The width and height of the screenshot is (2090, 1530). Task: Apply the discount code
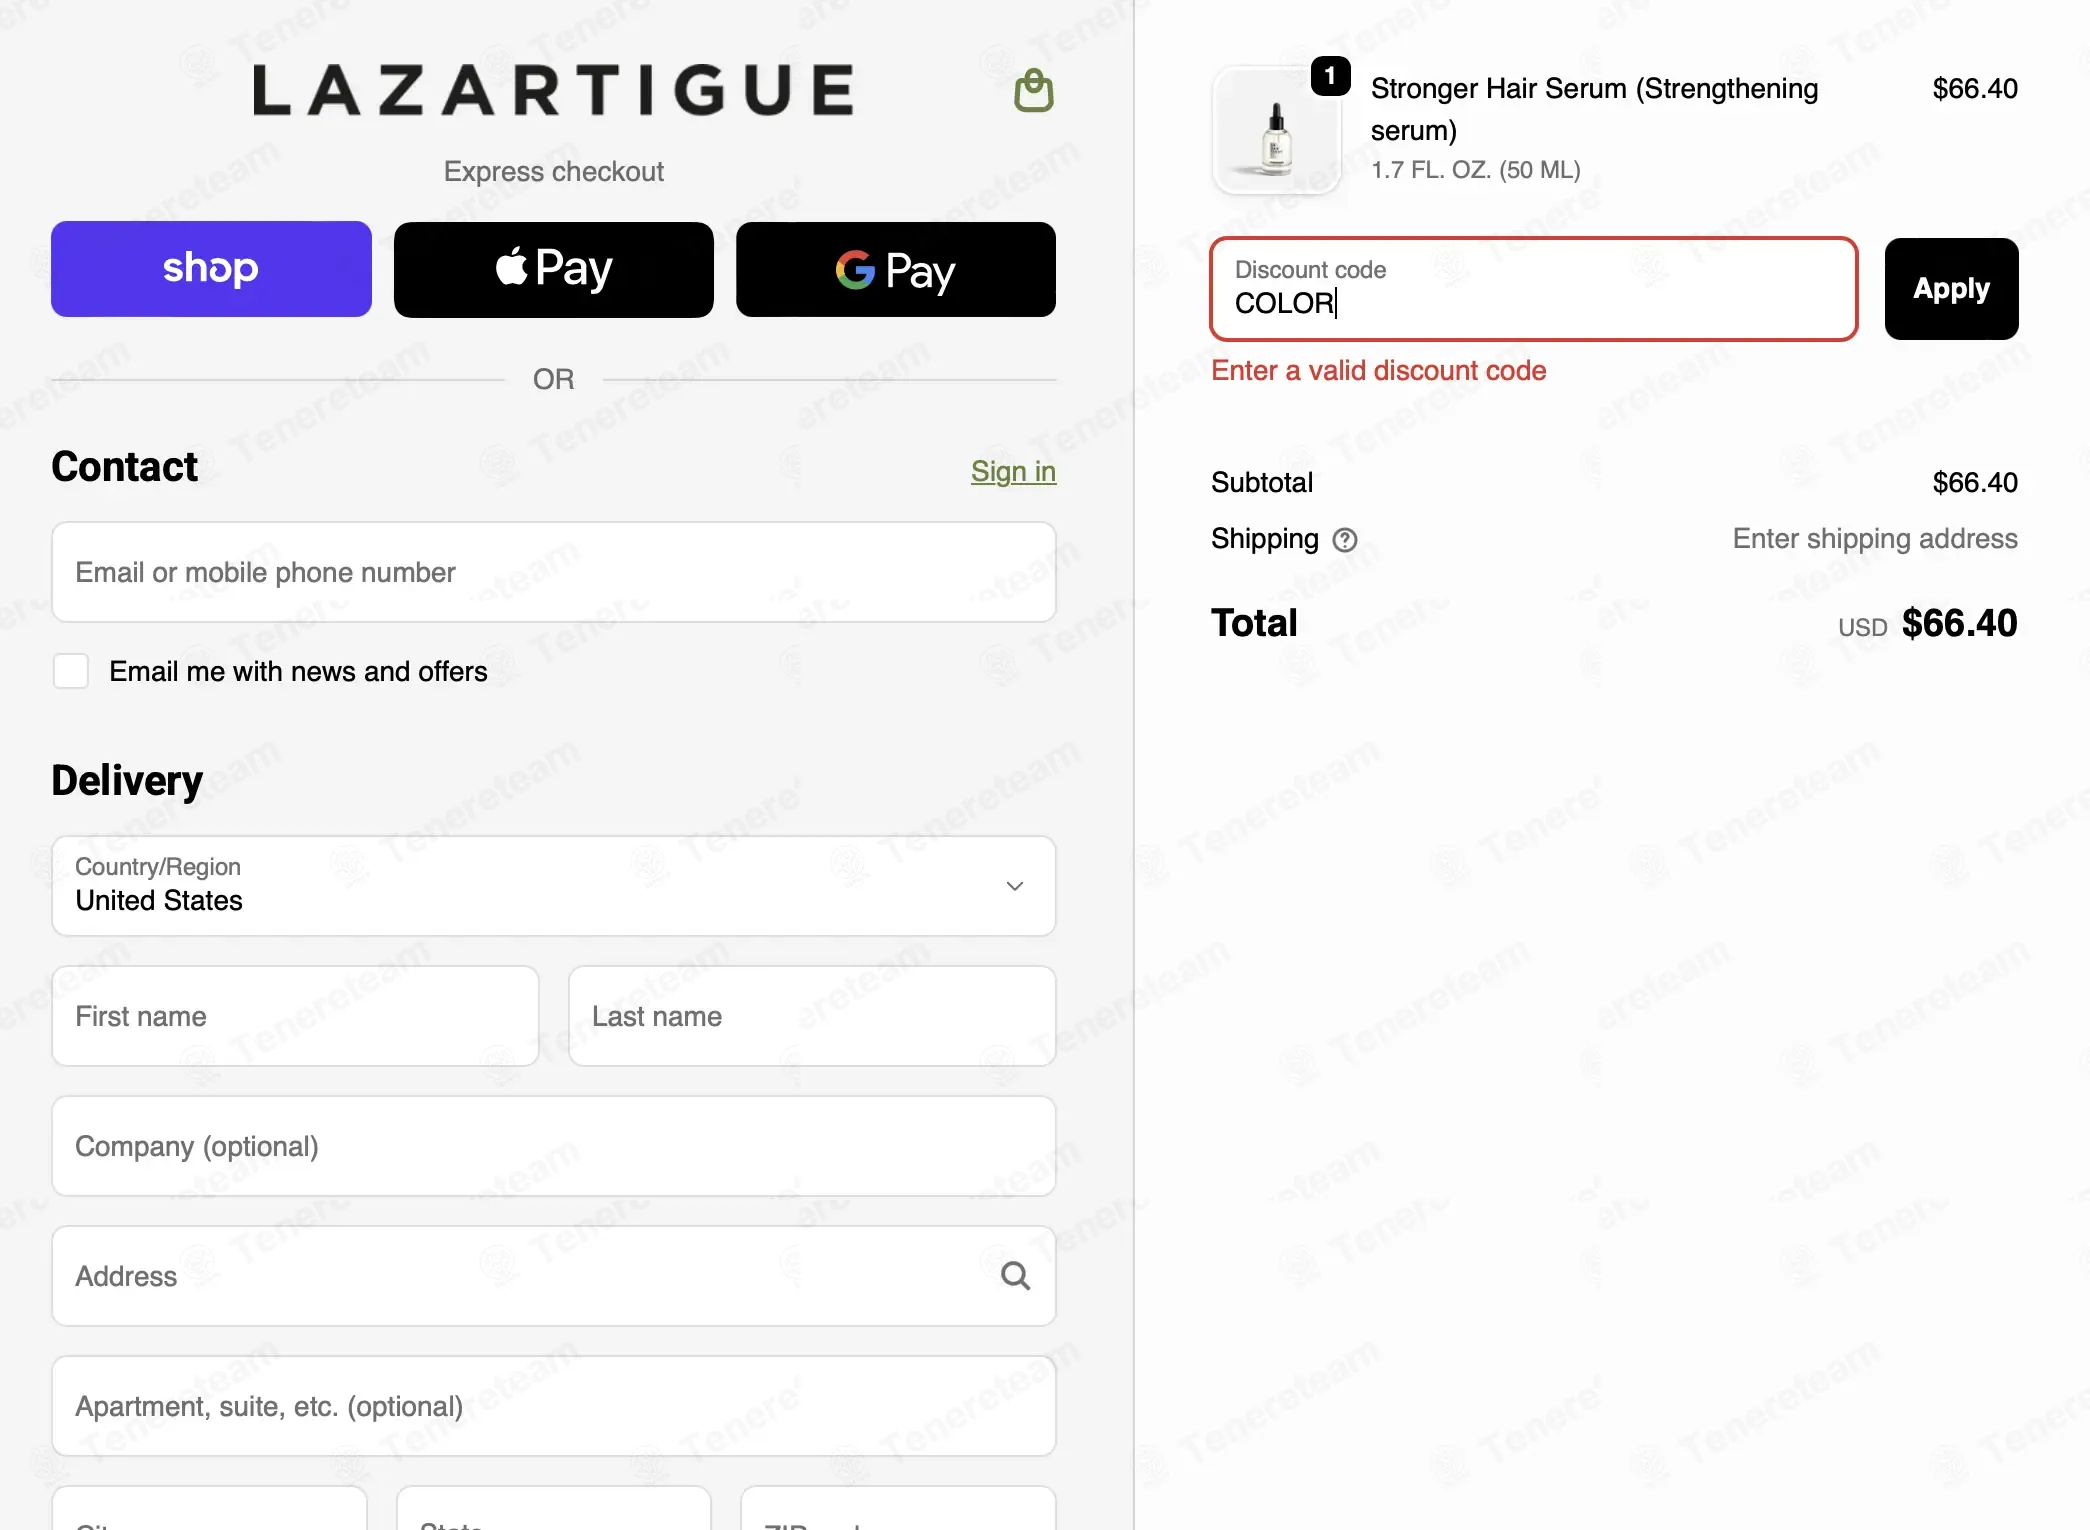click(x=1951, y=289)
